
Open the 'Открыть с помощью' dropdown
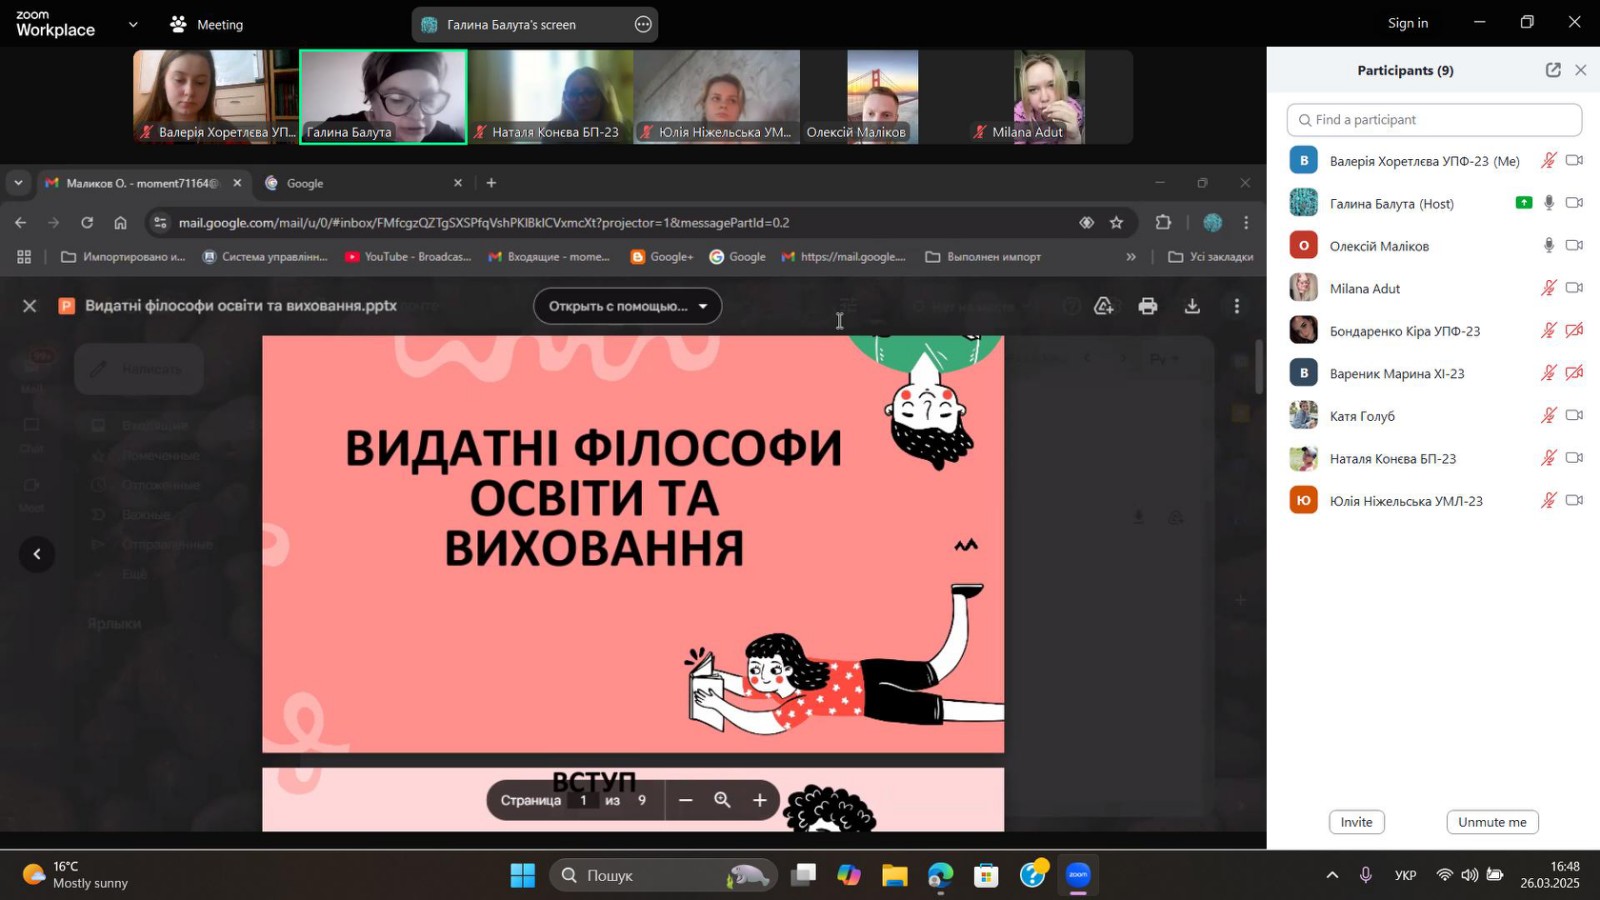[627, 306]
